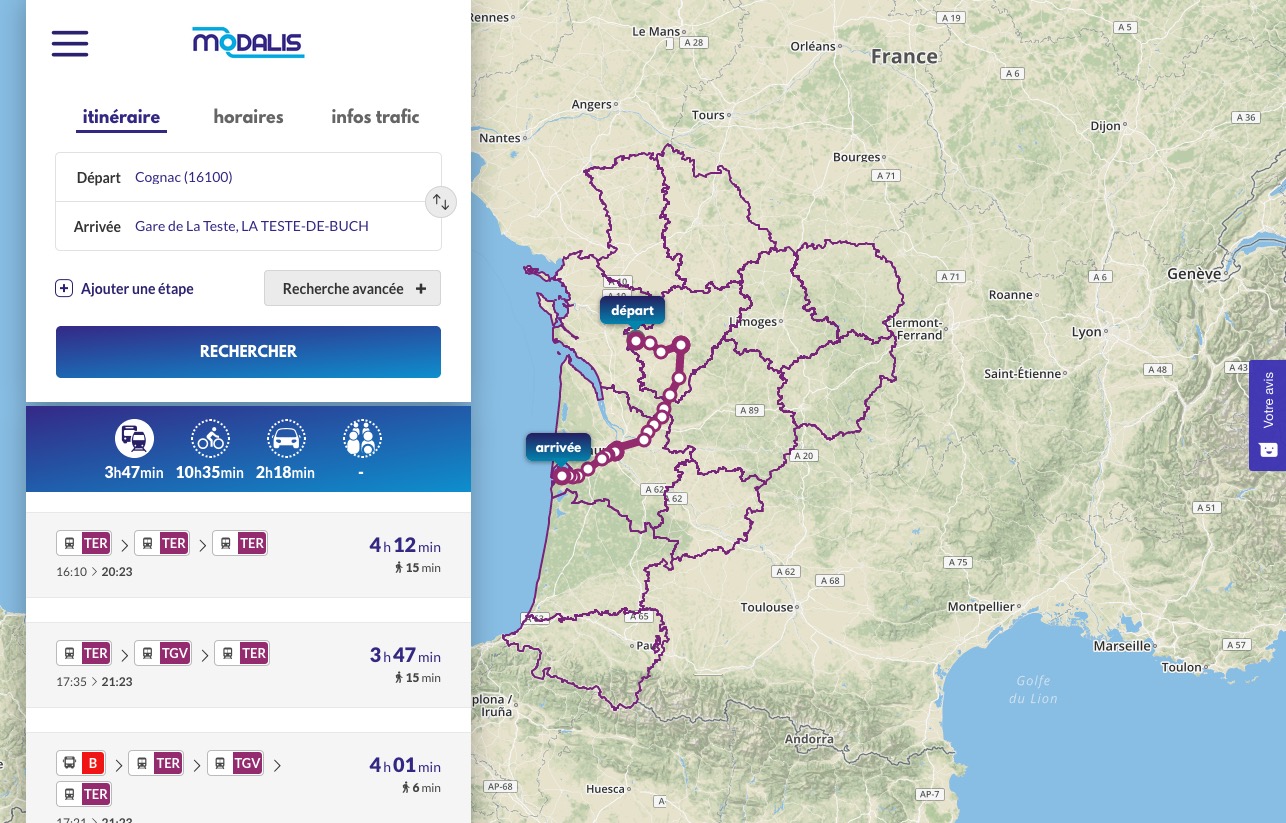Click the départ map marker
The height and width of the screenshot is (823, 1286).
pos(632,311)
